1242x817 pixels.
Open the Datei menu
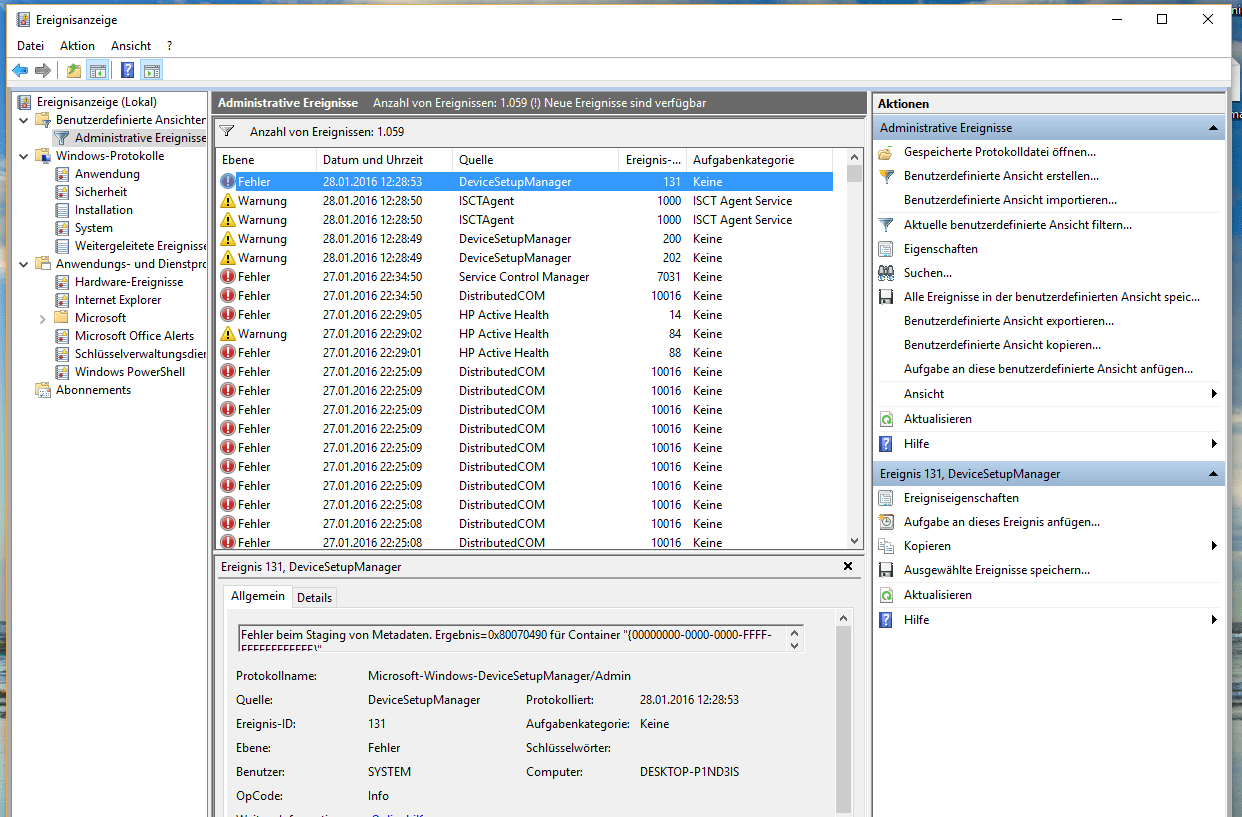coord(31,46)
